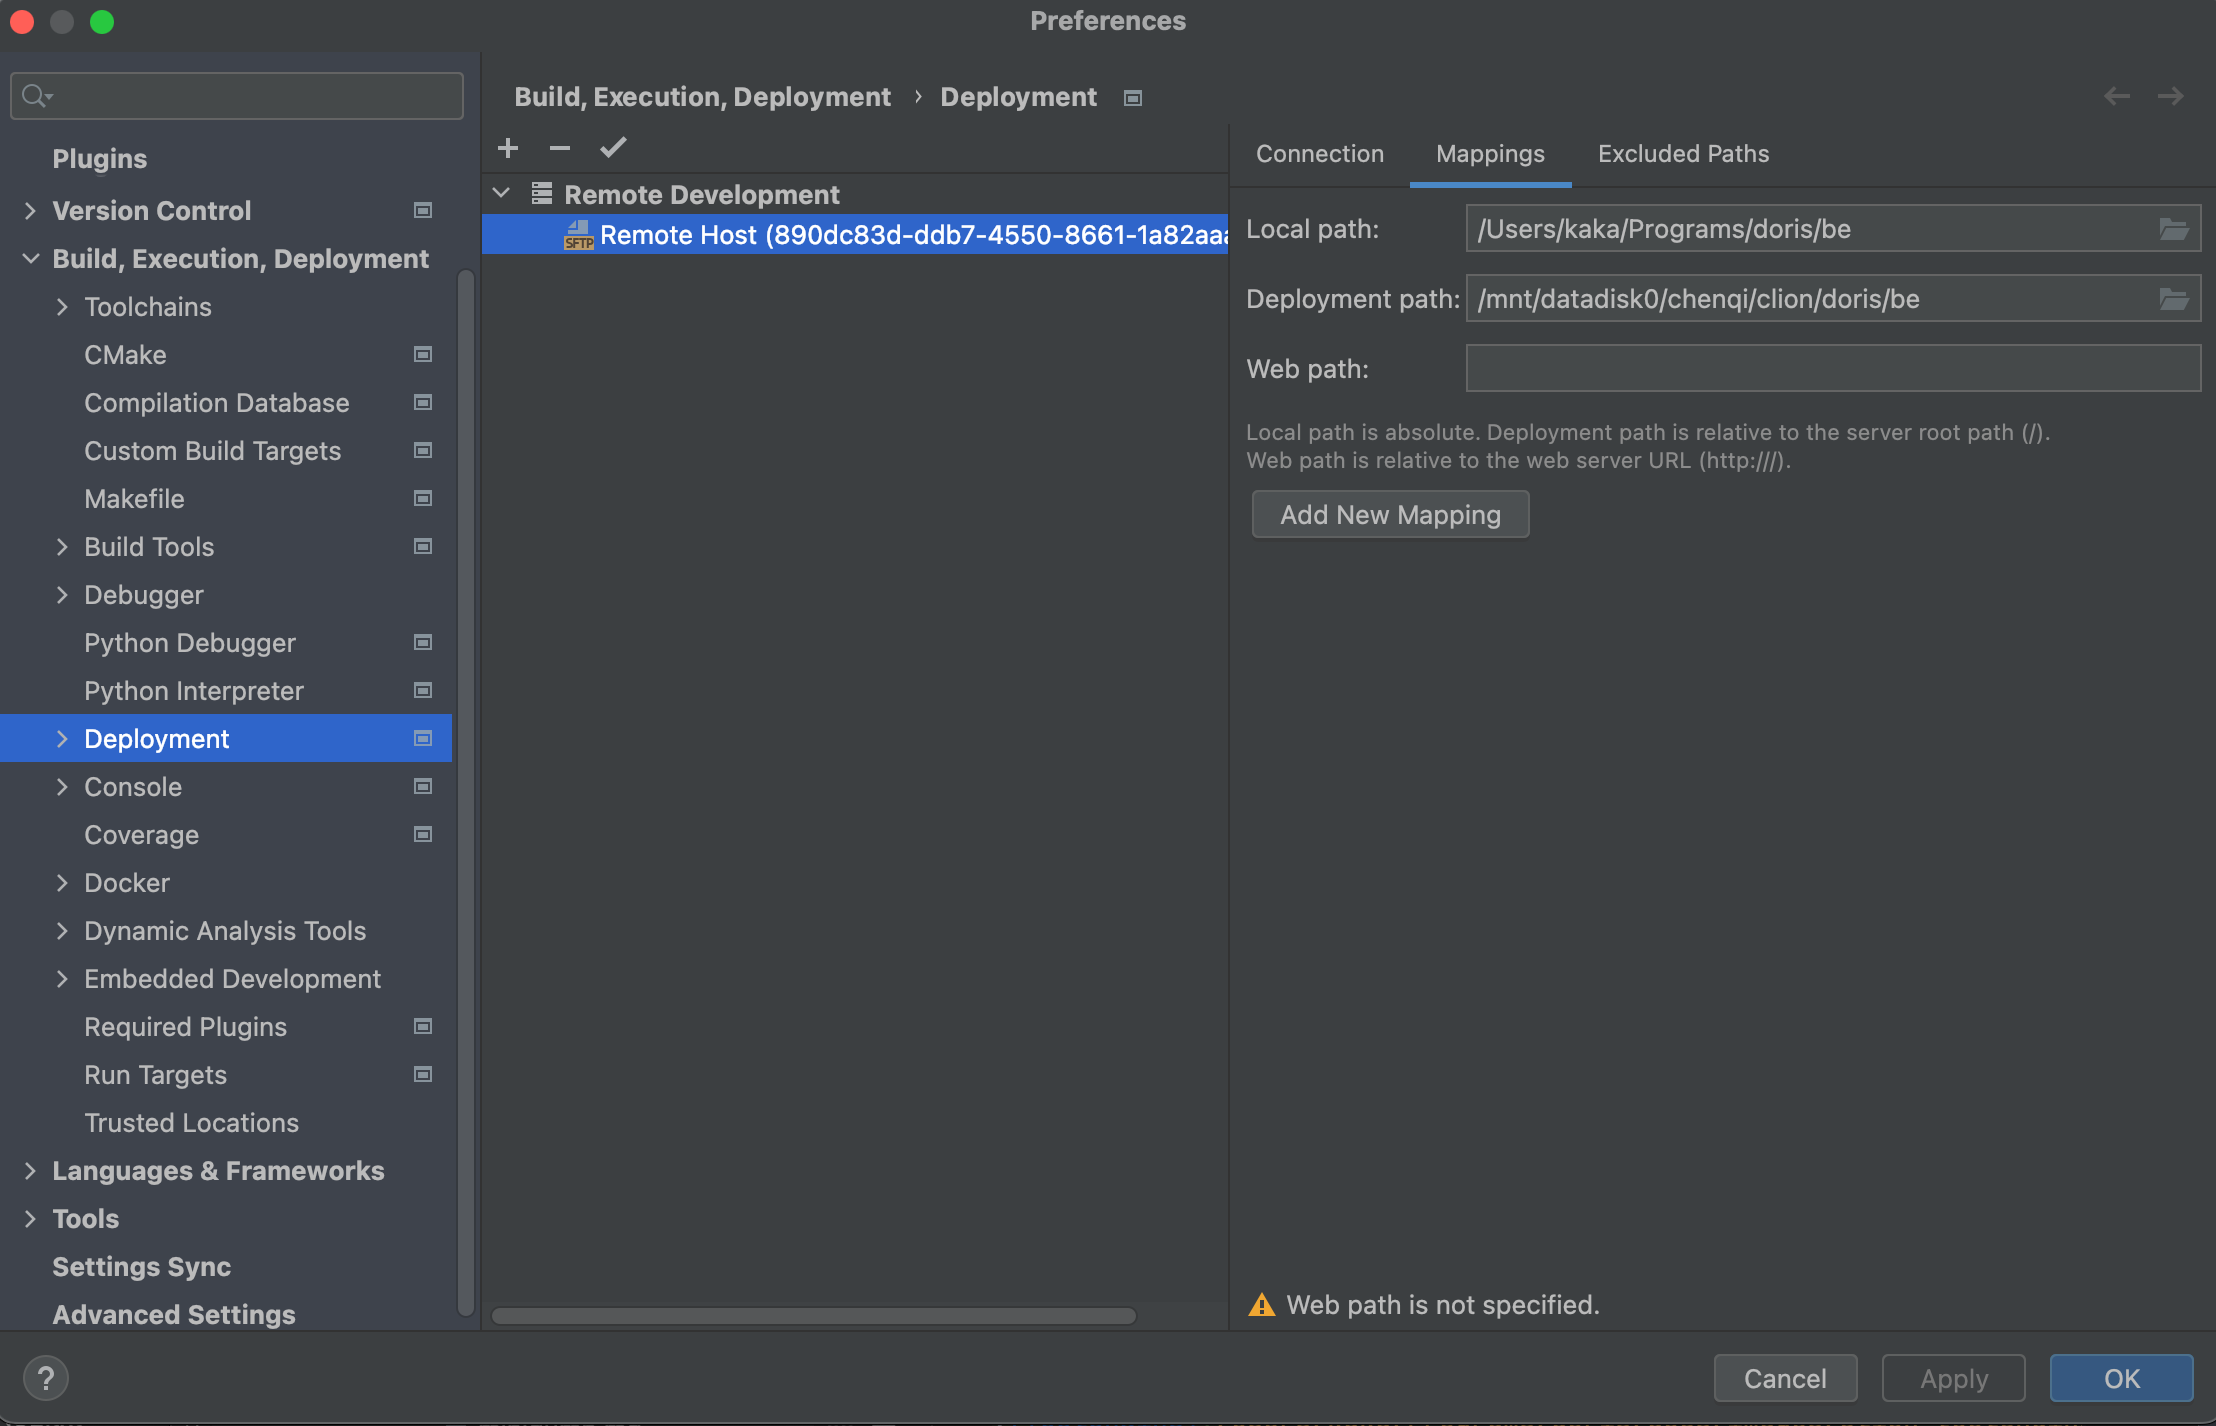The image size is (2216, 1426).
Task: Select Python Interpreter in settings tree
Action: tap(194, 691)
